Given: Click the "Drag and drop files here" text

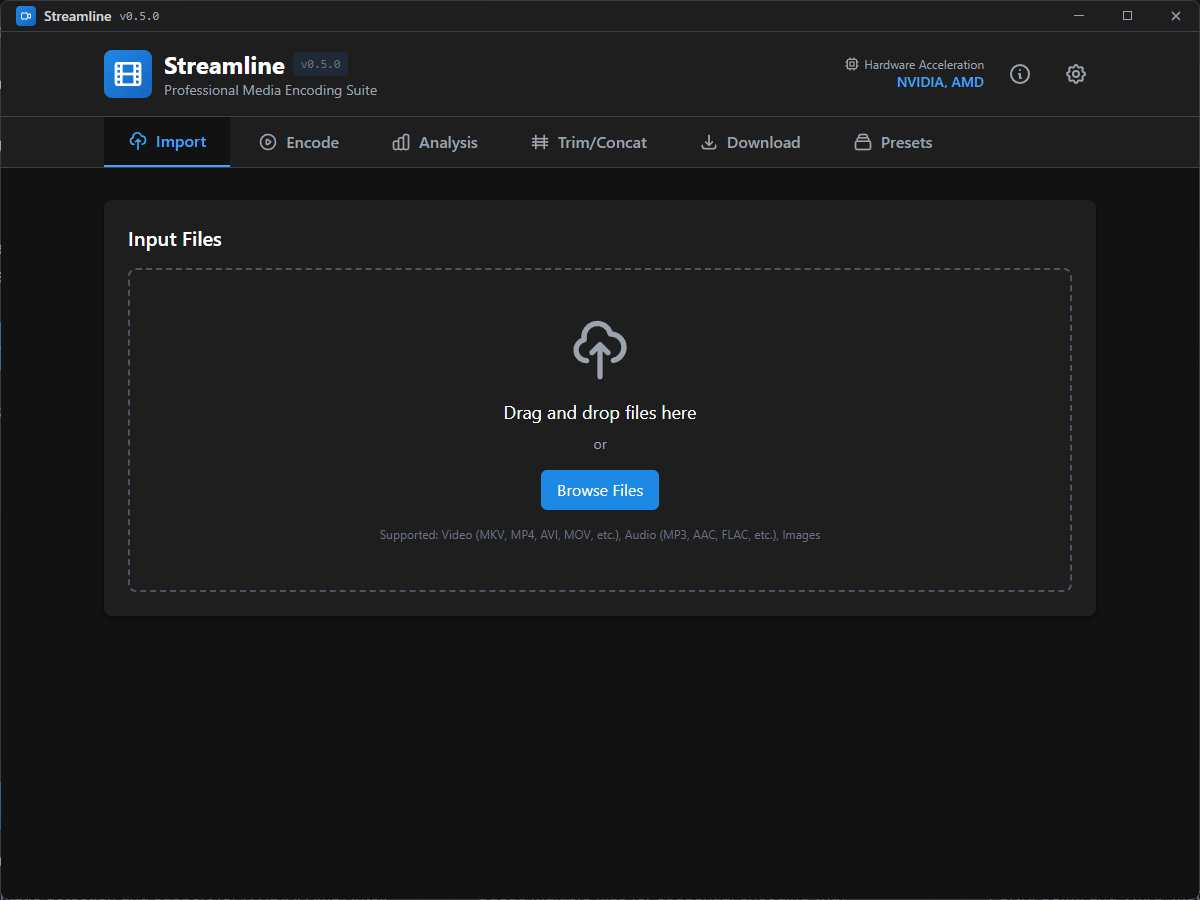Looking at the screenshot, I should [x=600, y=413].
